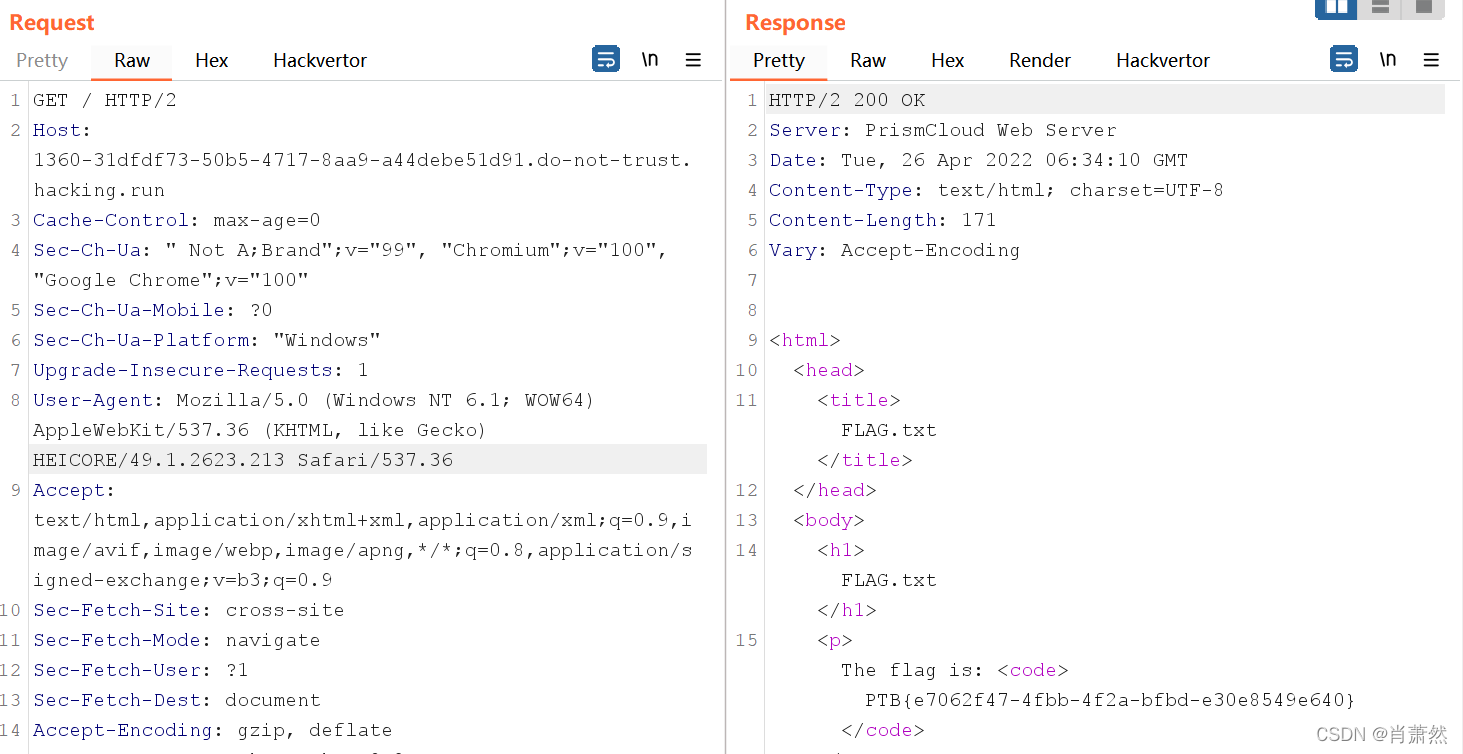Open Request Hackvertor tab
1463x754 pixels.
pos(320,60)
